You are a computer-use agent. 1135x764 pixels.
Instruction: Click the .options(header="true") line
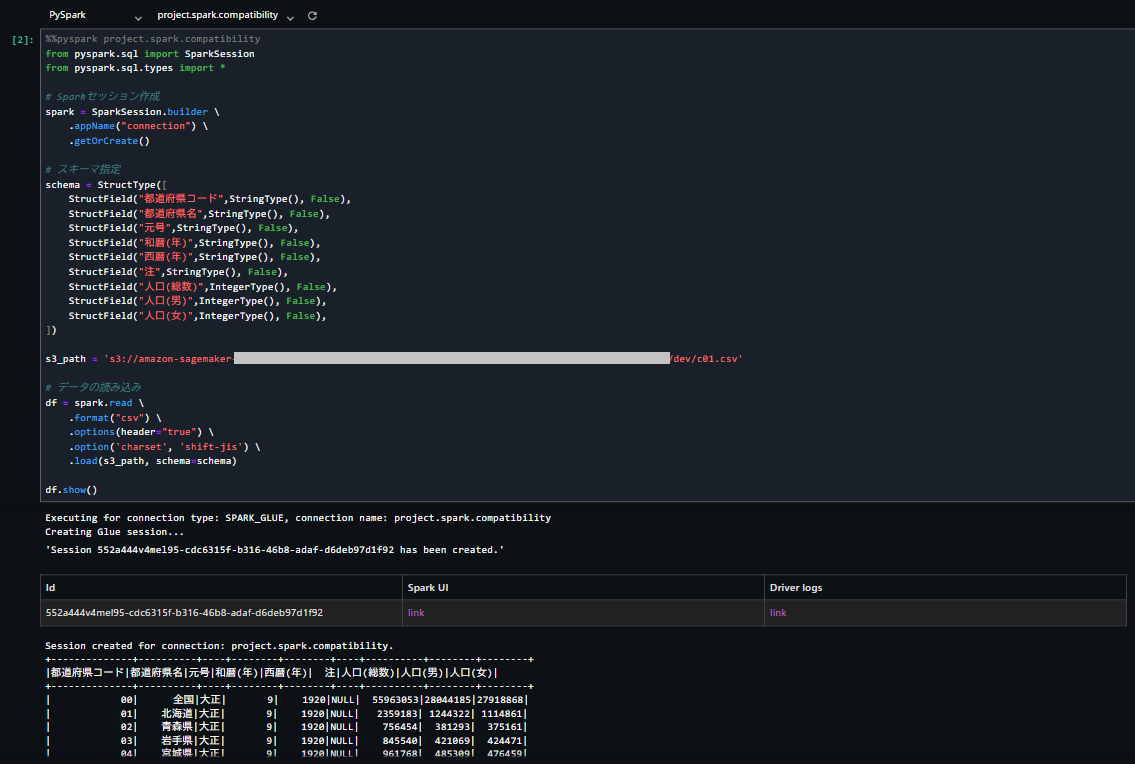141,432
